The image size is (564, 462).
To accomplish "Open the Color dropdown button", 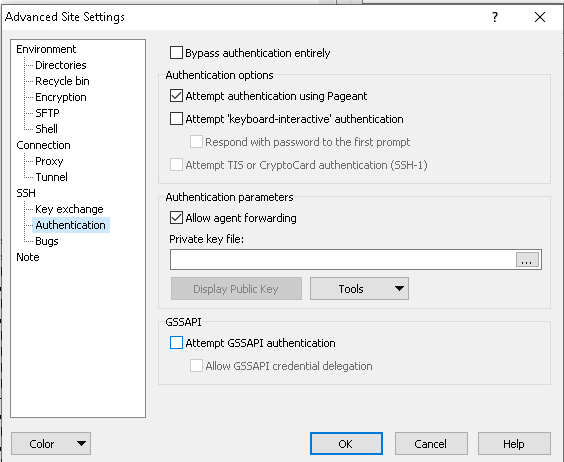I will click(x=51, y=444).
